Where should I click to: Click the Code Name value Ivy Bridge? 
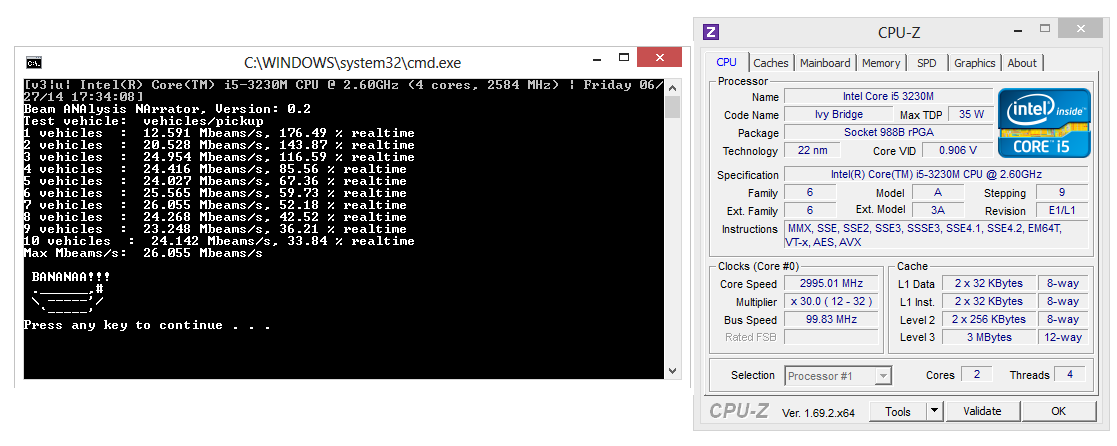tap(838, 114)
